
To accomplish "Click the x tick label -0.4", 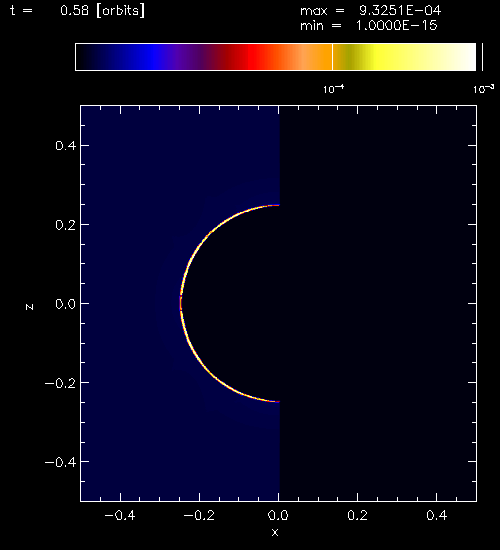I will coord(120,515).
